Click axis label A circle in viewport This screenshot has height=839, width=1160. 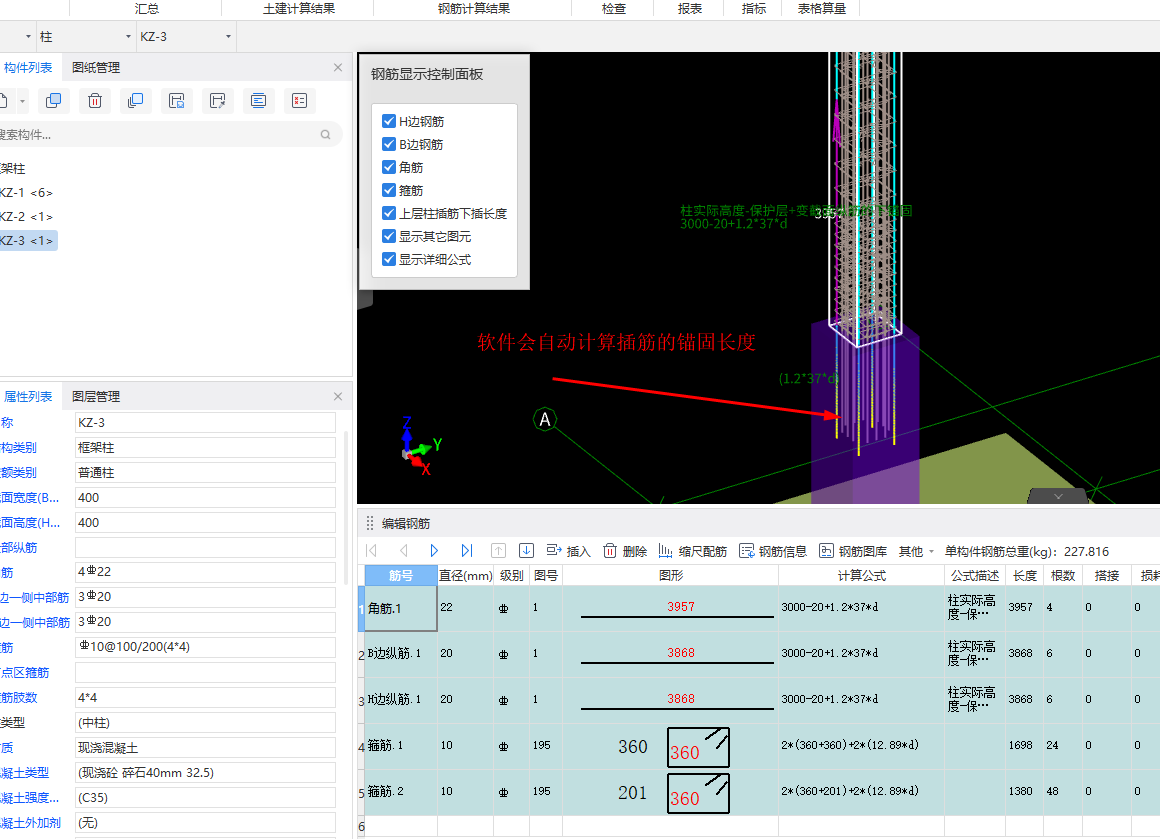pos(544,420)
